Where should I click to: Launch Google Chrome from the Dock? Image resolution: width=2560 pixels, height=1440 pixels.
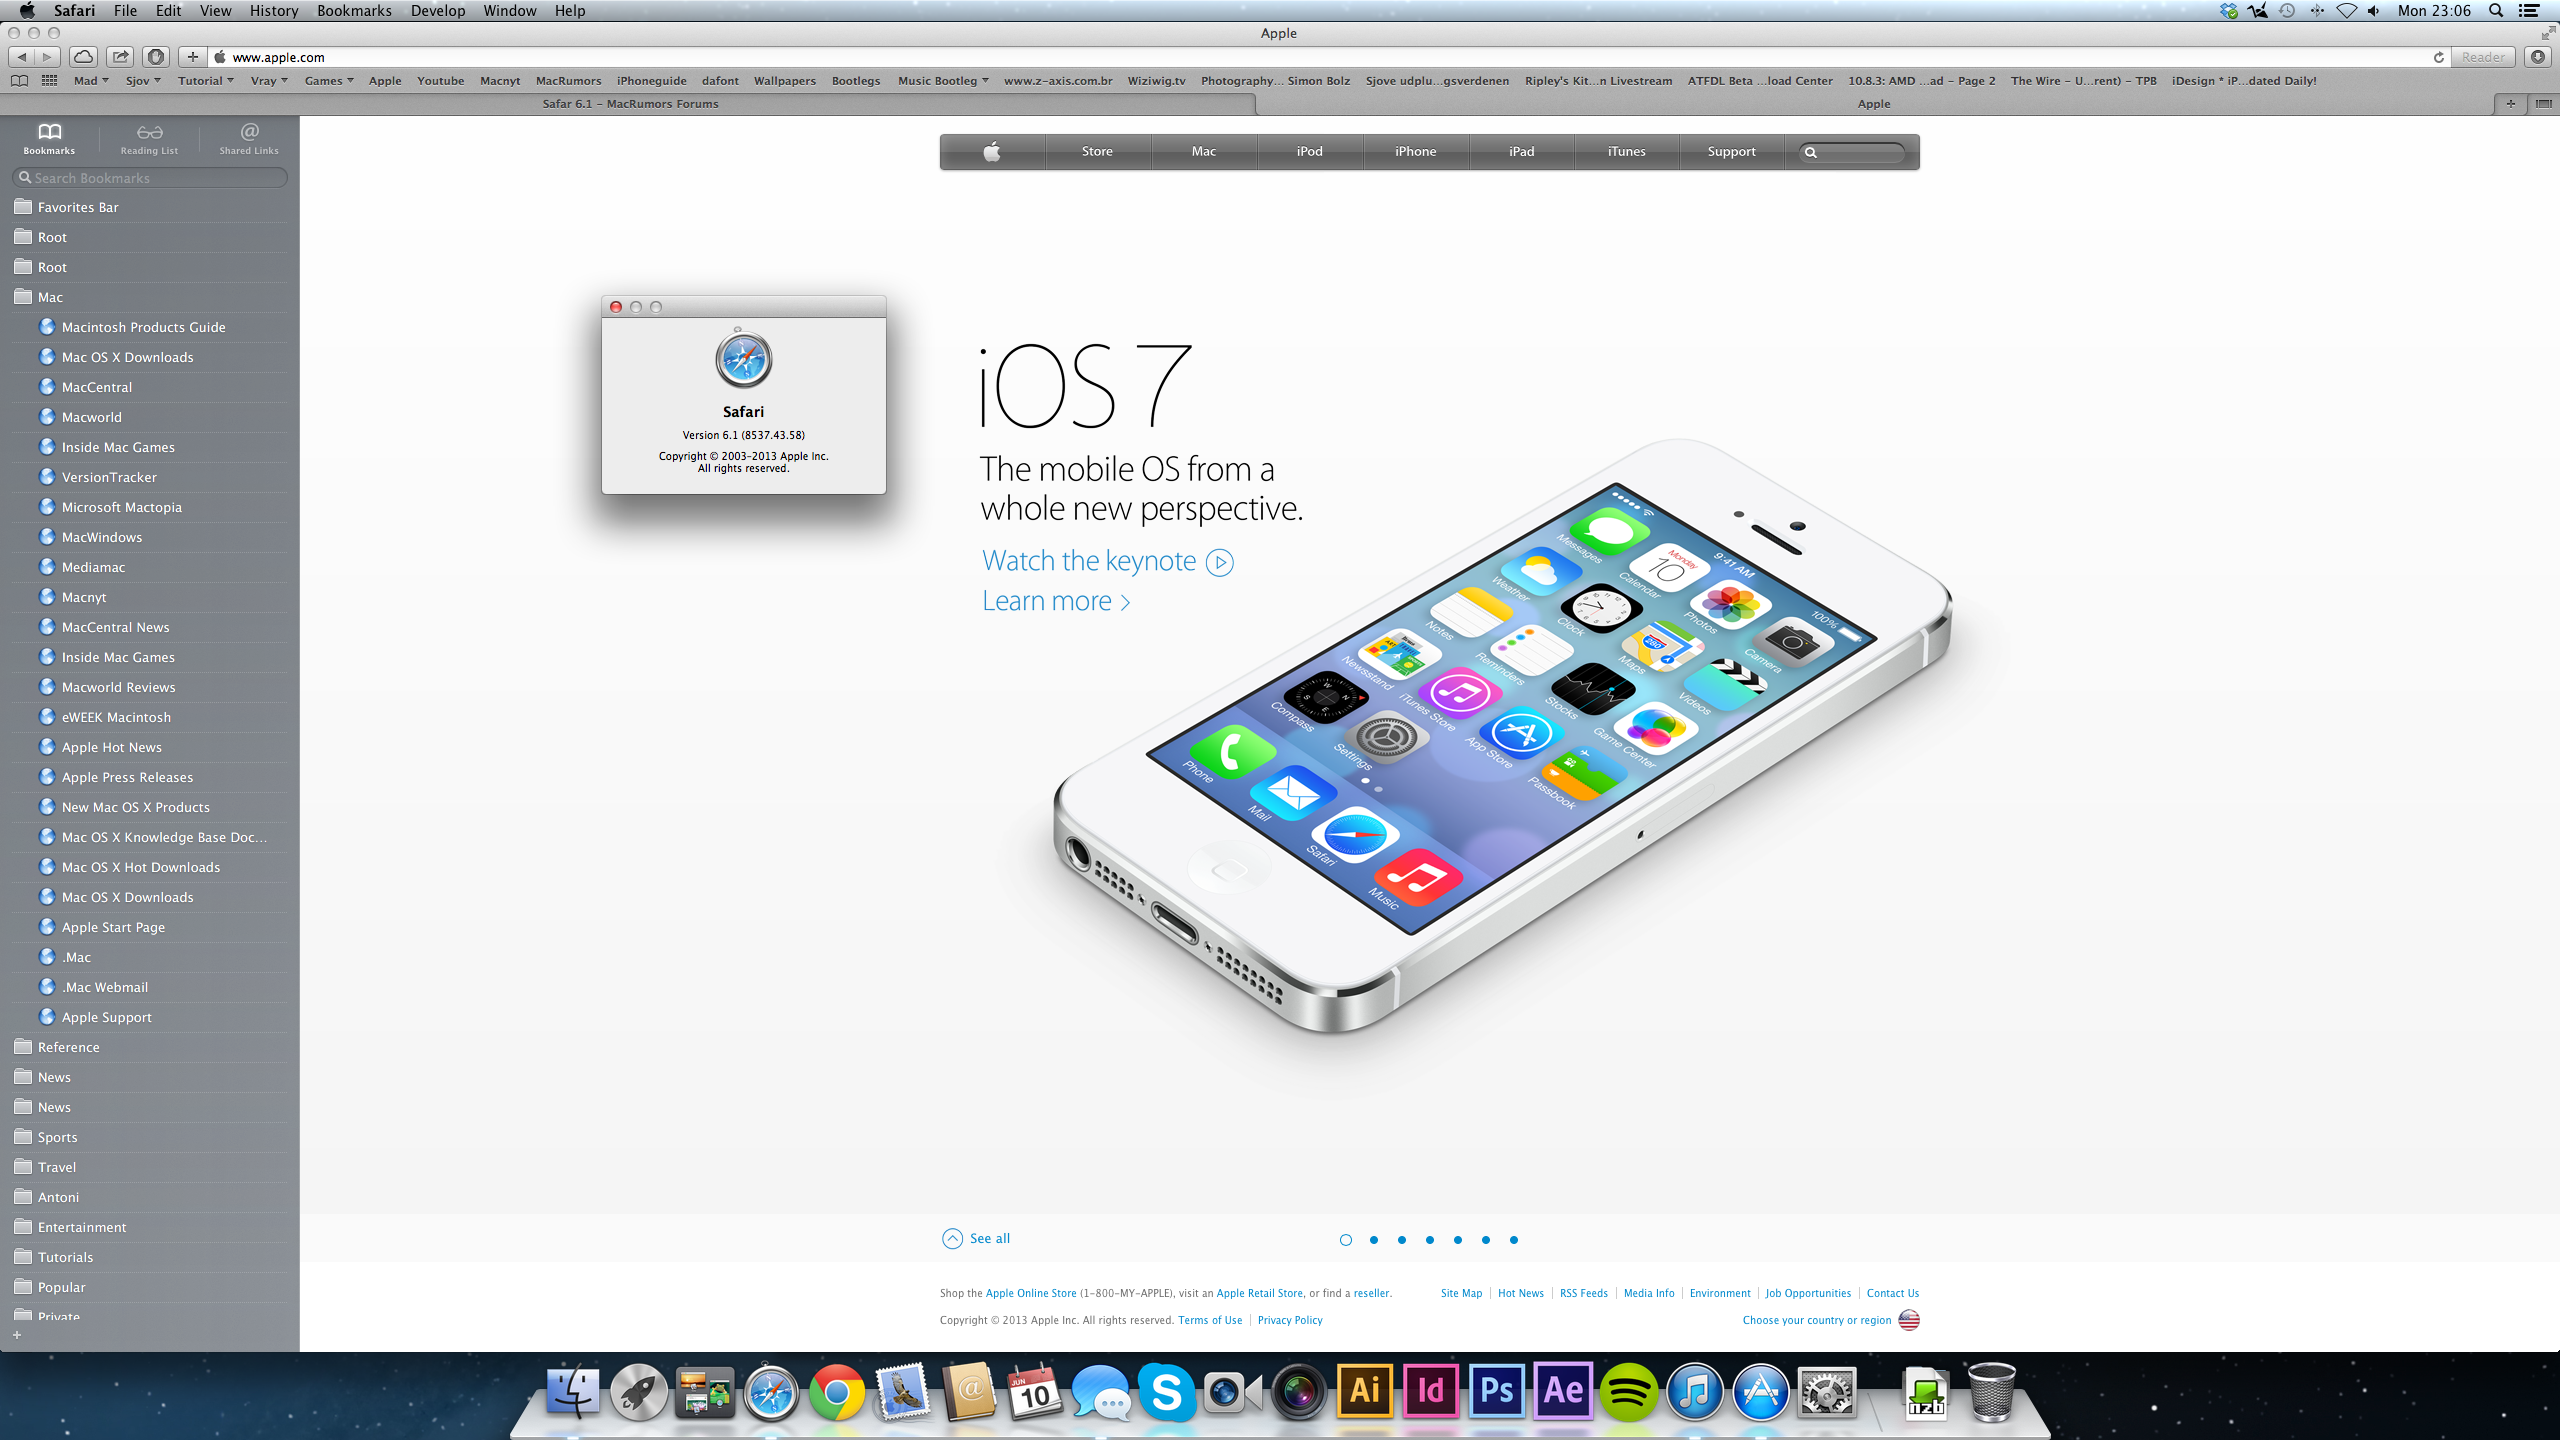click(x=837, y=1391)
